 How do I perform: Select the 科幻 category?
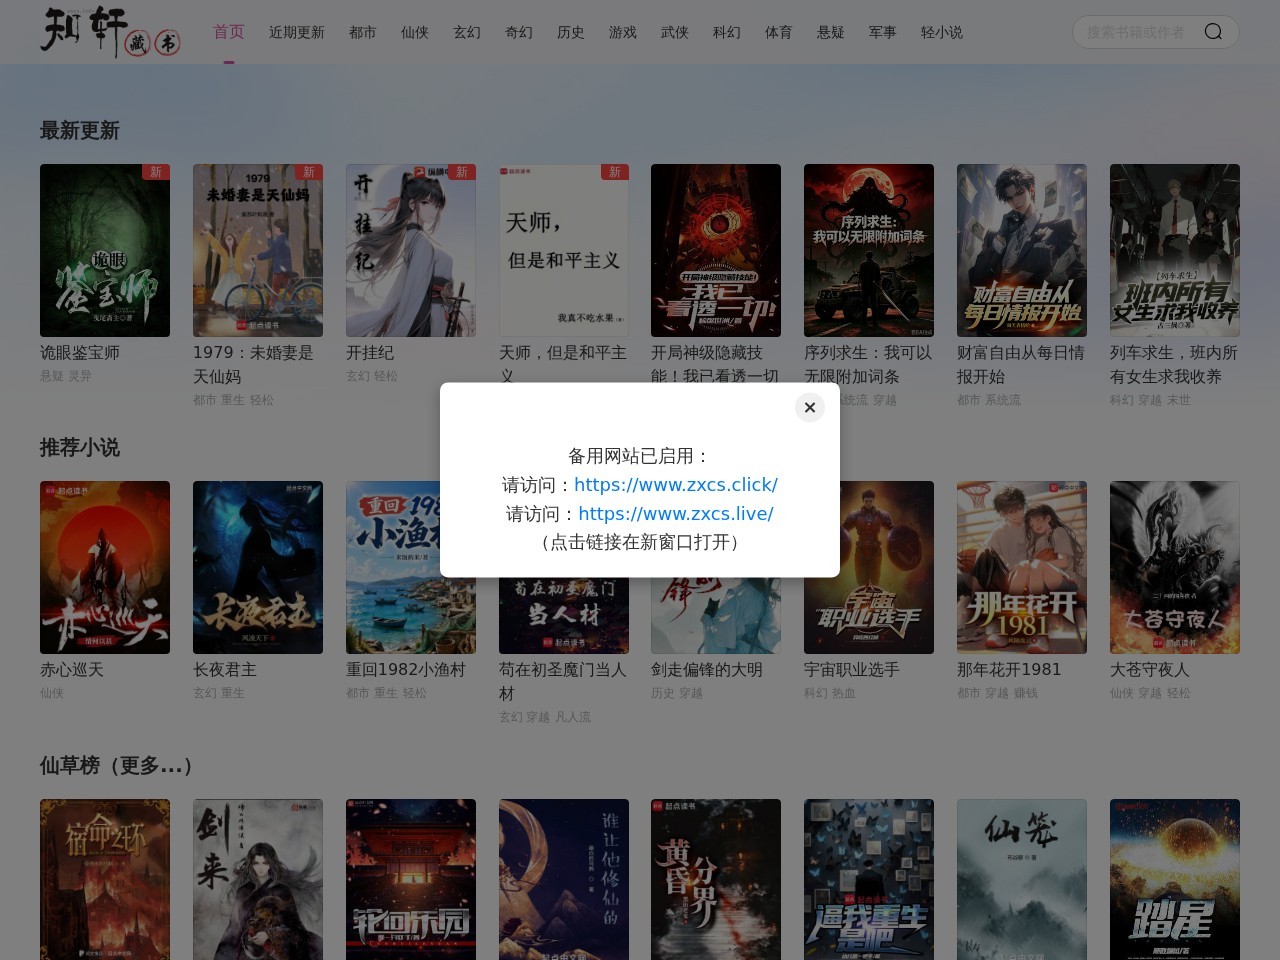tap(727, 32)
